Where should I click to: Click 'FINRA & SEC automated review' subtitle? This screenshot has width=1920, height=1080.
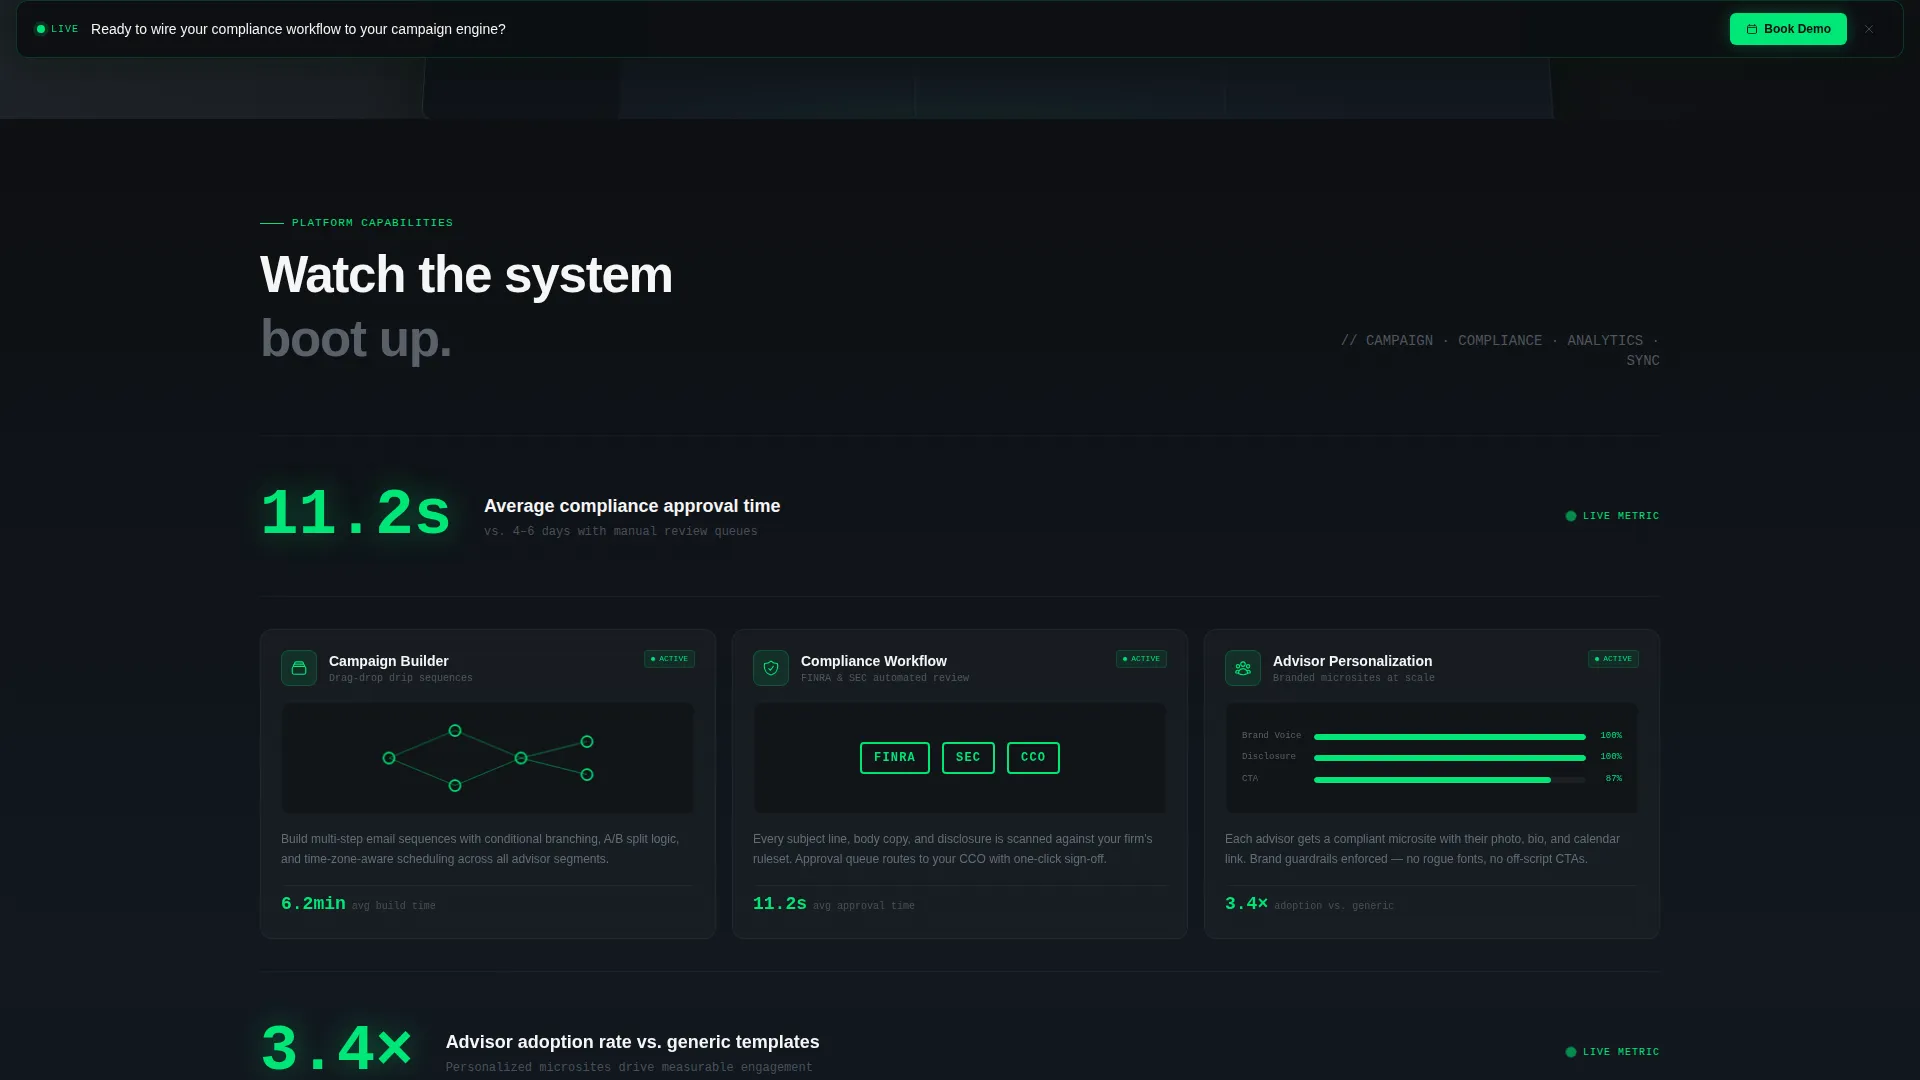click(885, 678)
